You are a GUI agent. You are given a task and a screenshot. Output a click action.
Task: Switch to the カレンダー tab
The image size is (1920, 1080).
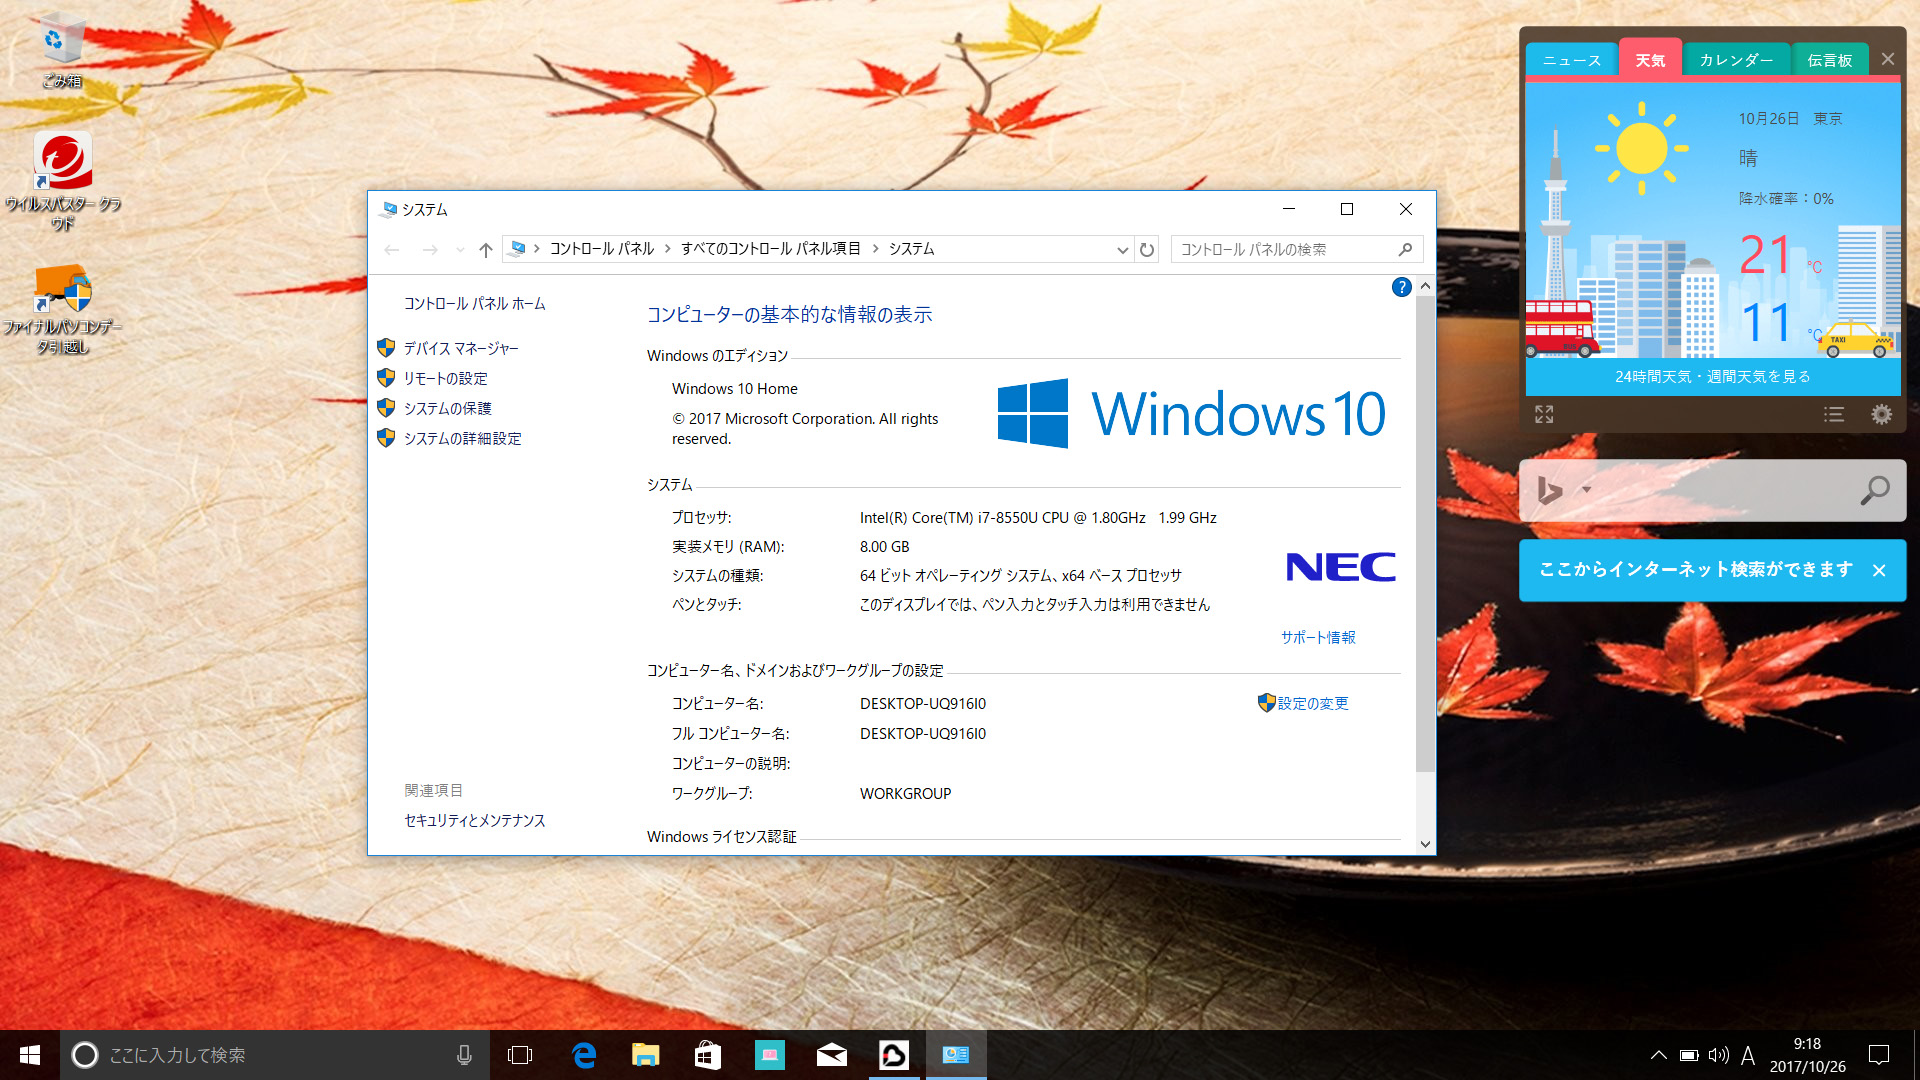1736,61
